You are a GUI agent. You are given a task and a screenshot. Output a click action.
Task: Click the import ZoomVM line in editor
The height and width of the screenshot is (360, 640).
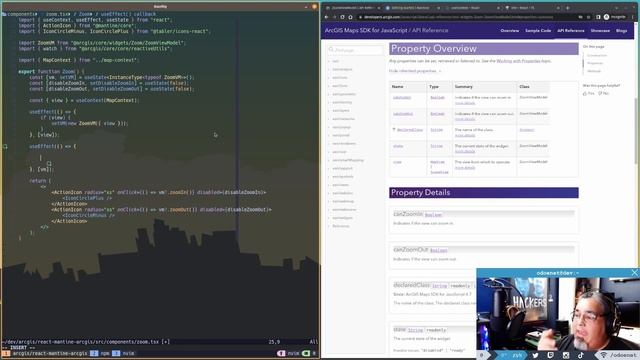102,43
